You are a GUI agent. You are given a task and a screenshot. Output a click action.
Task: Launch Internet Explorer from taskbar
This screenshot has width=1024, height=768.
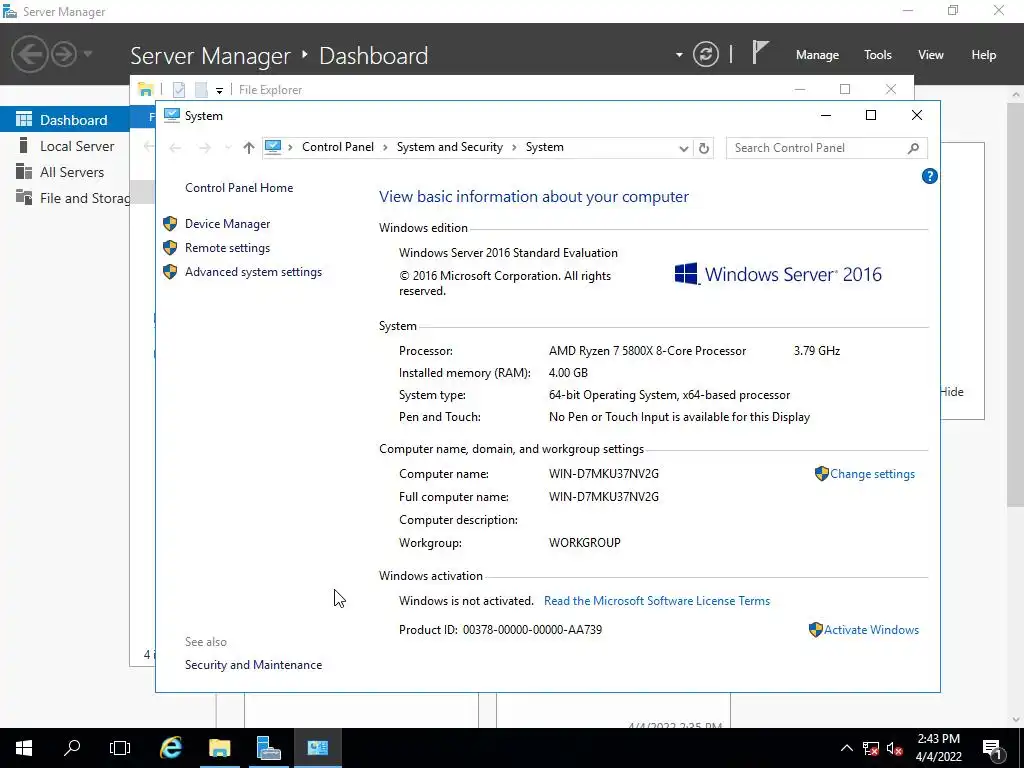click(170, 748)
